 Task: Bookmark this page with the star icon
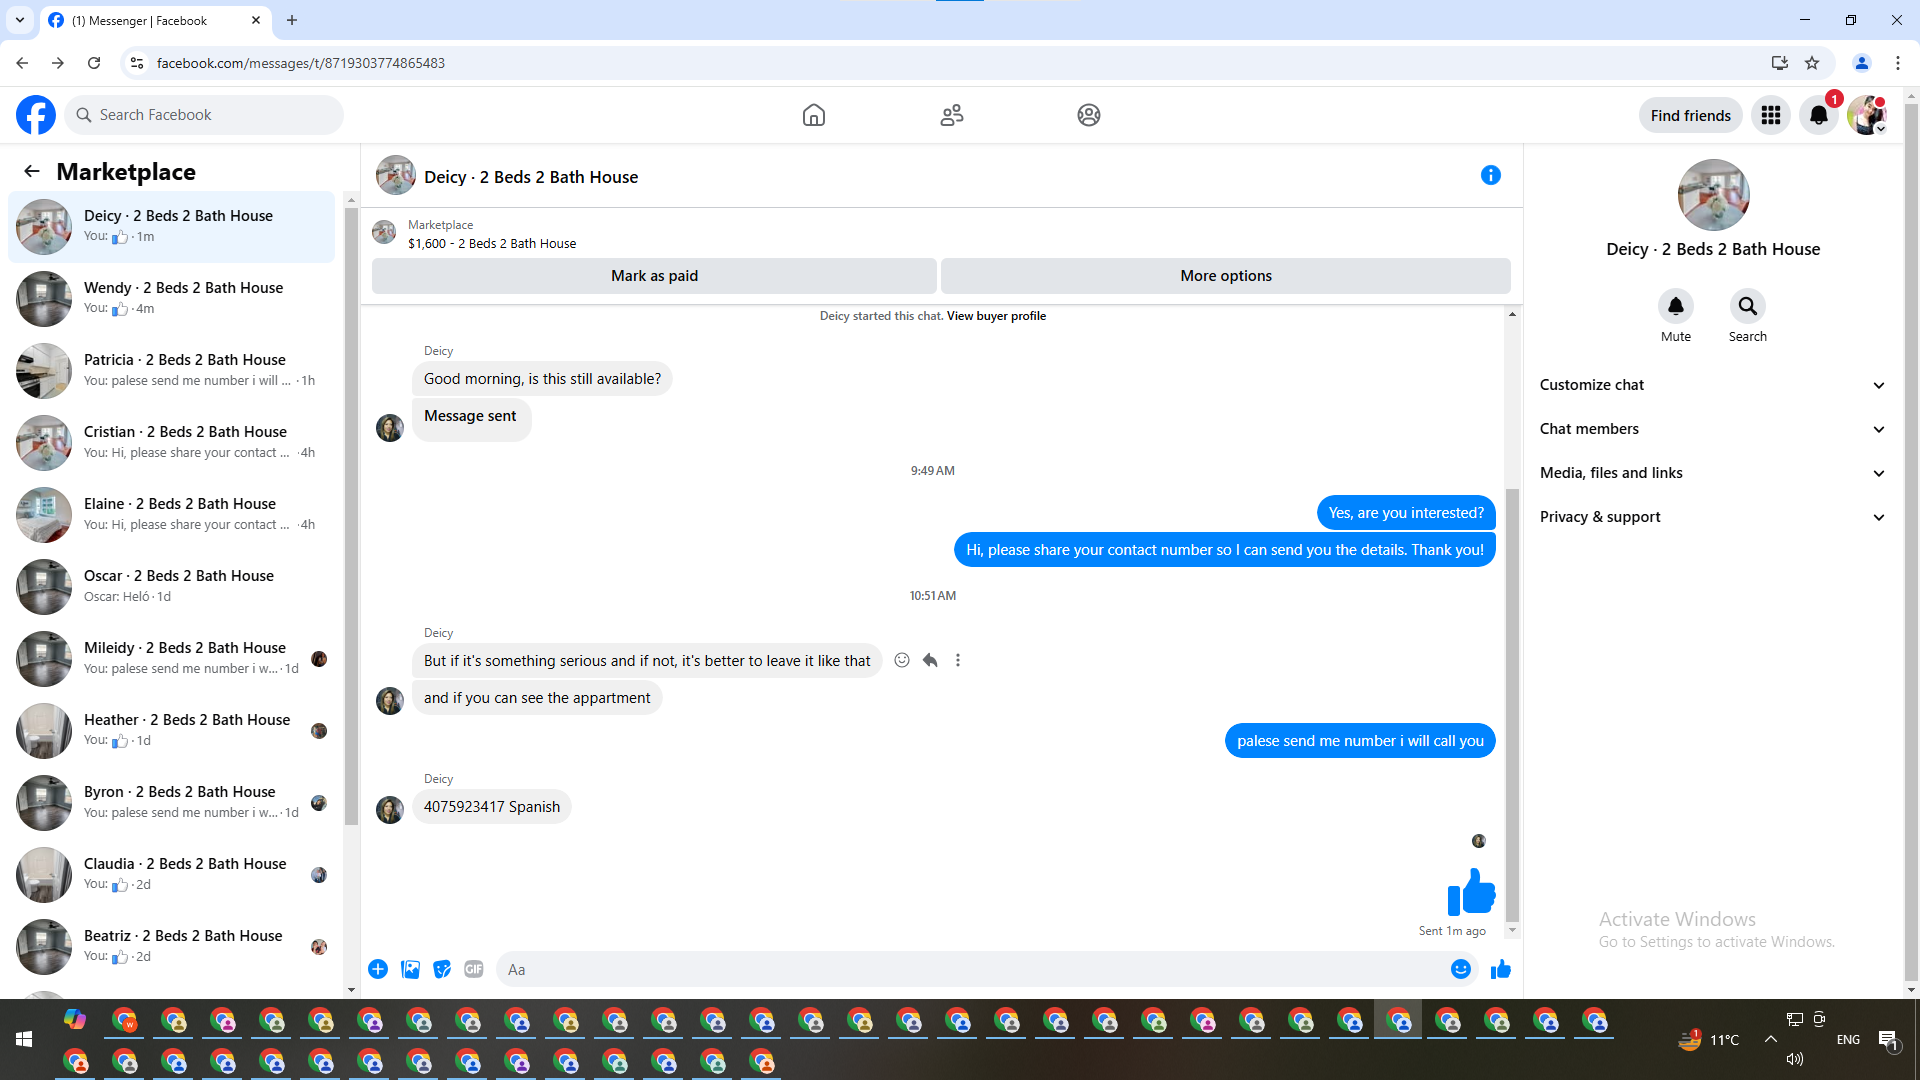(1812, 63)
